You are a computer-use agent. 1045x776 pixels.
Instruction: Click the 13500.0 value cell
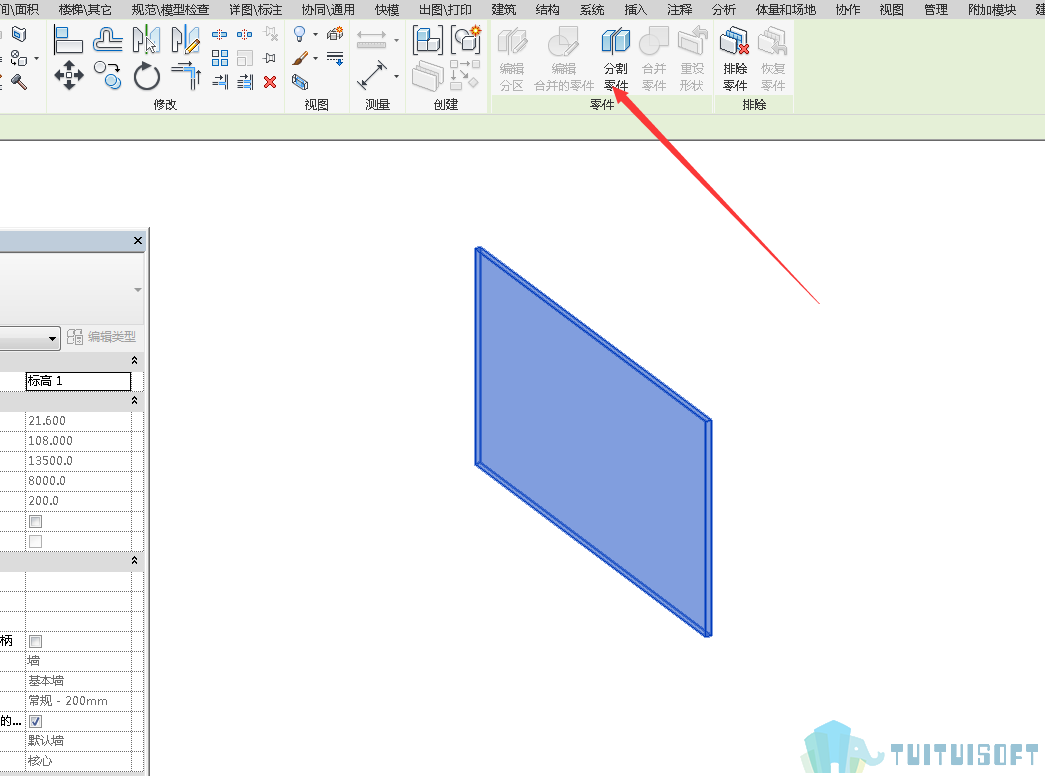pyautogui.click(x=78, y=461)
